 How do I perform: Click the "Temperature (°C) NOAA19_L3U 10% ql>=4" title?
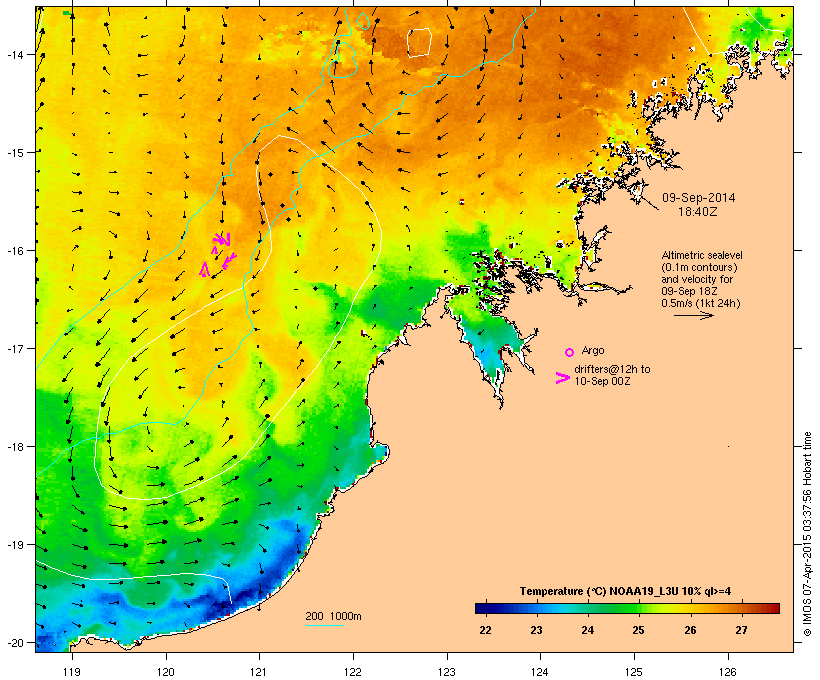coord(625,591)
